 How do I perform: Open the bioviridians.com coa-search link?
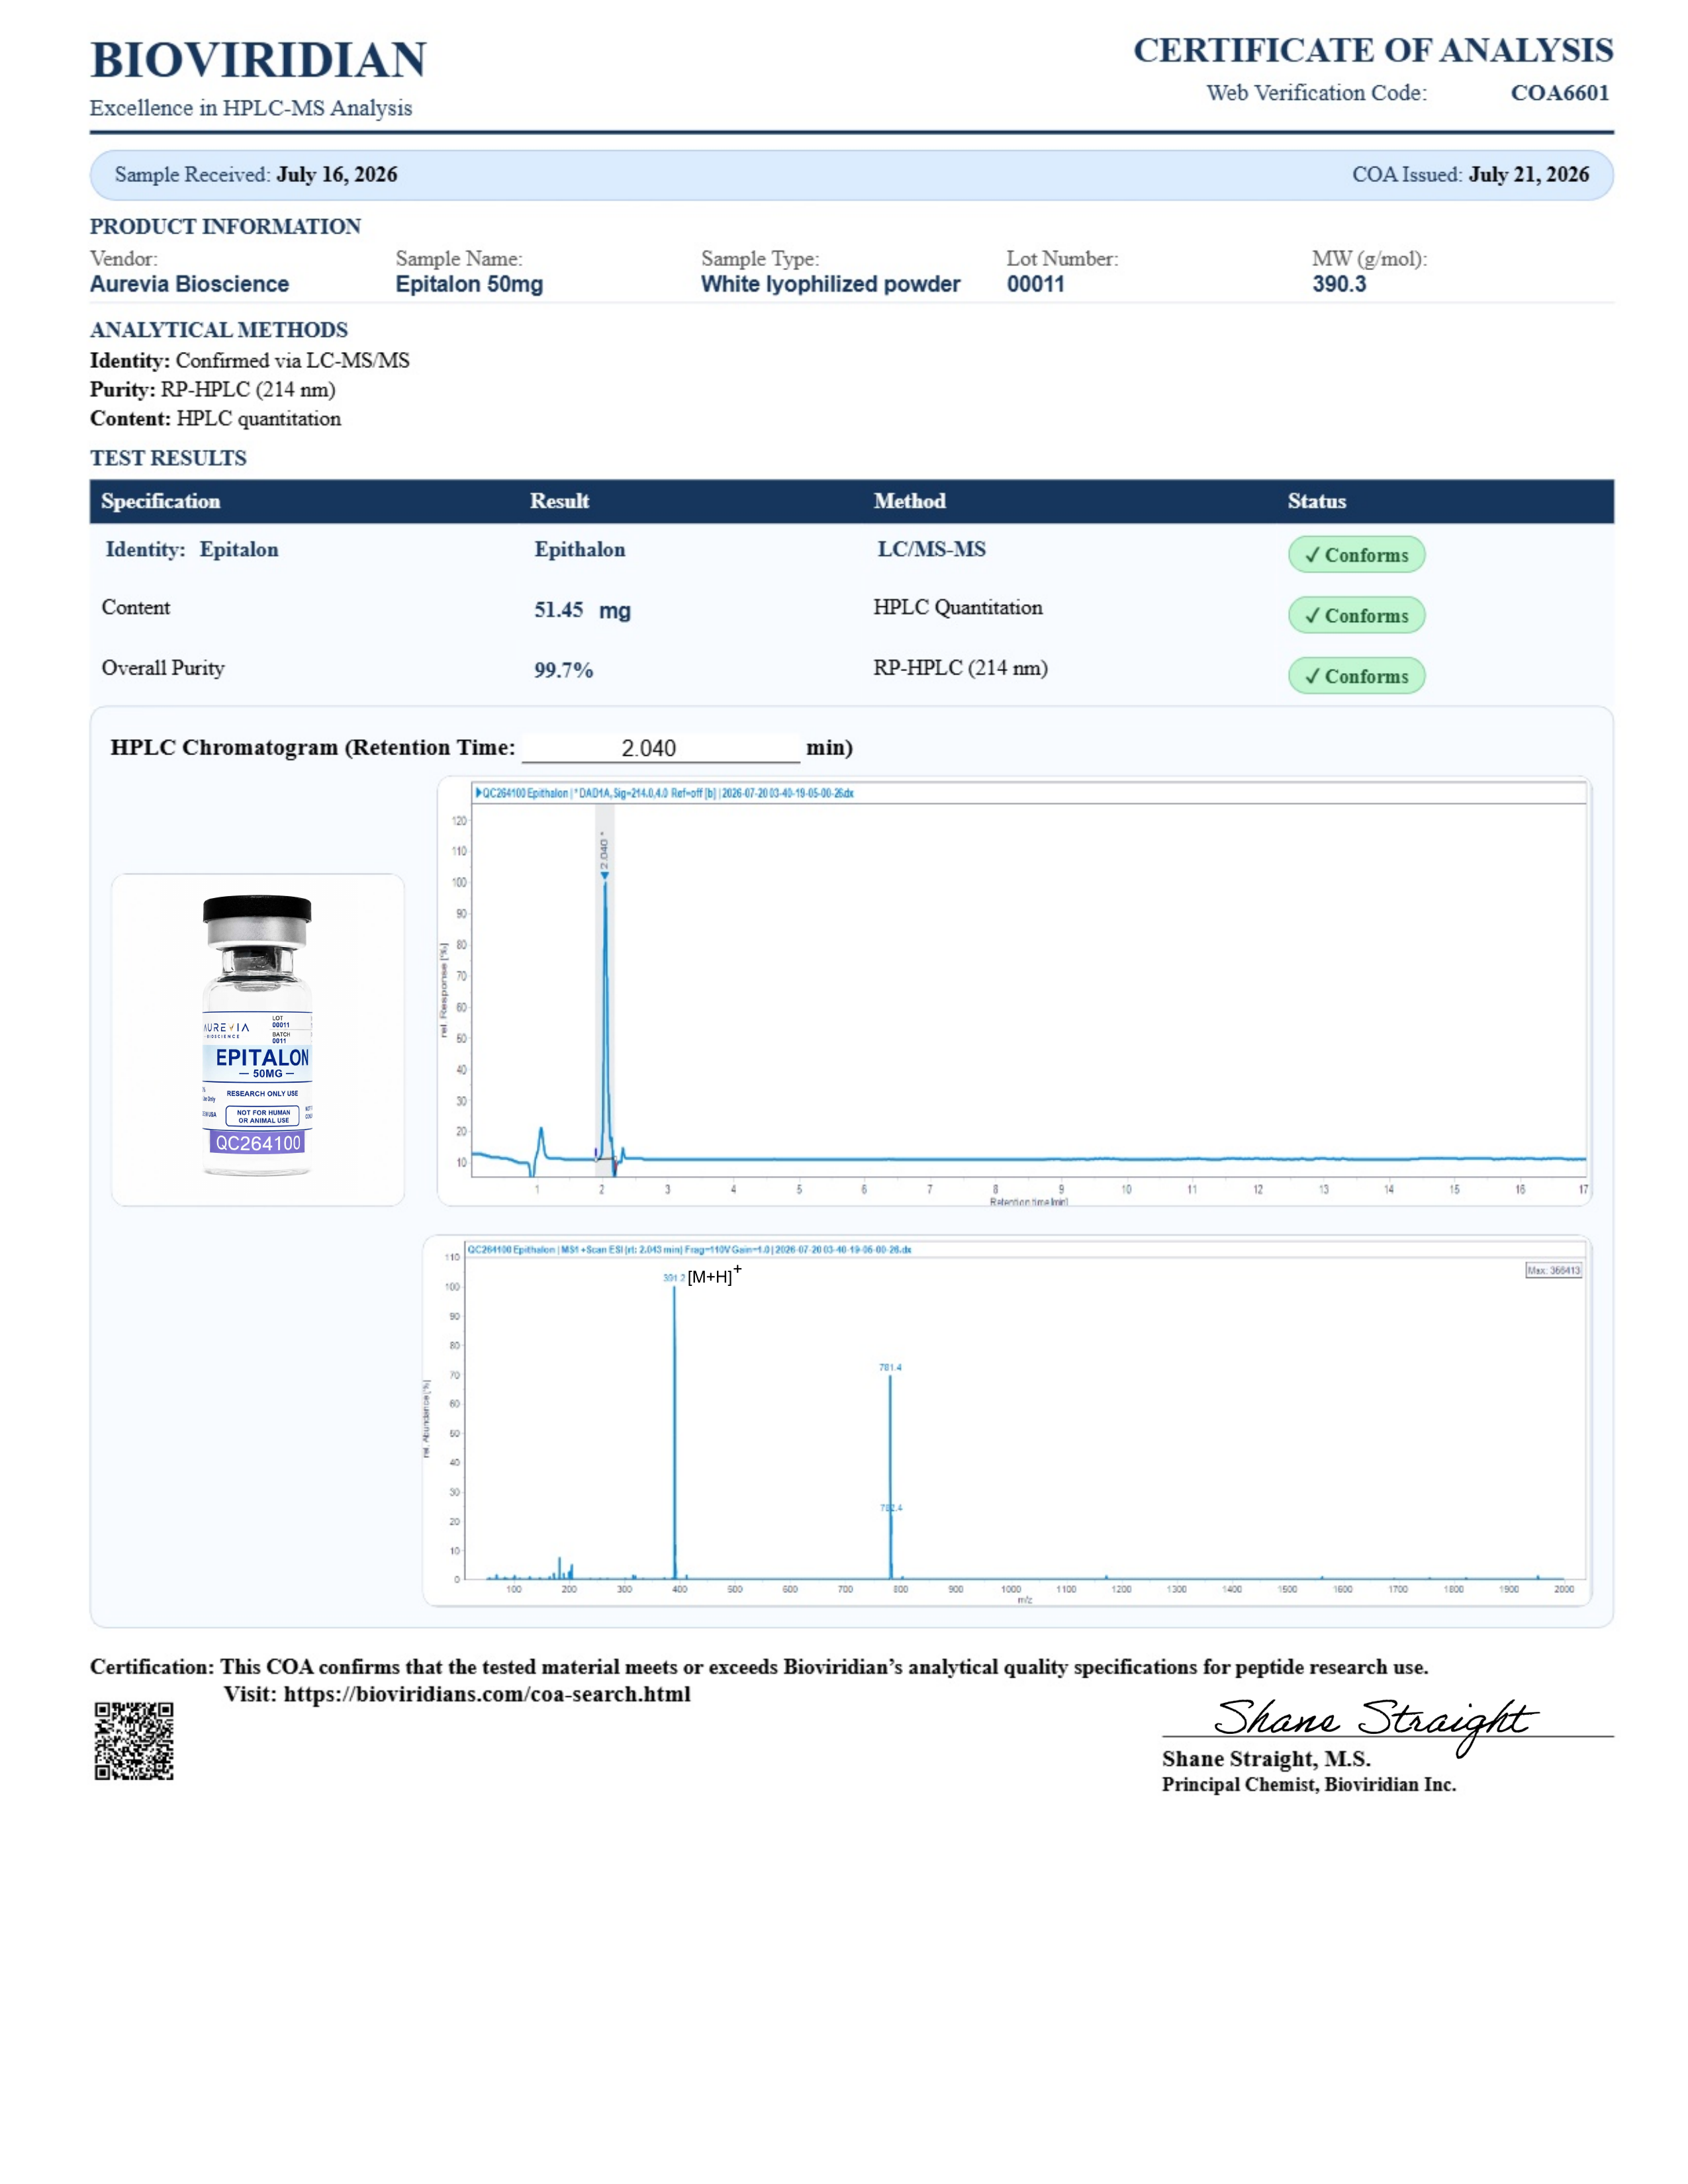pos(487,1694)
